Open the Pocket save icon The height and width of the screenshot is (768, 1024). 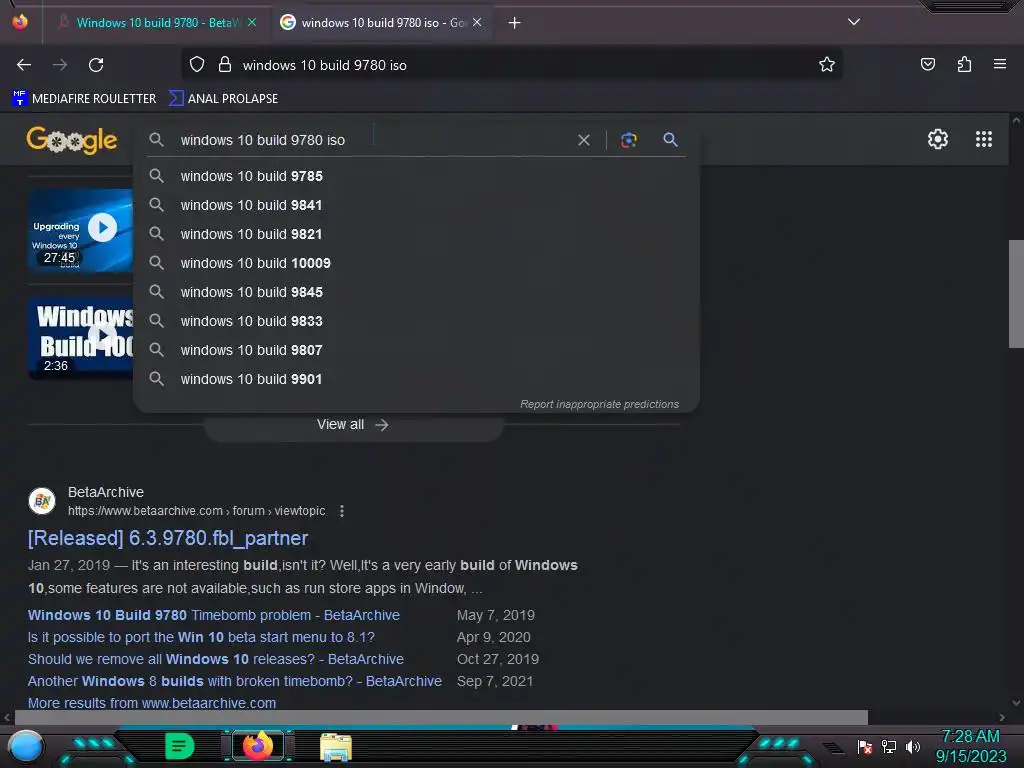[x=927, y=64]
